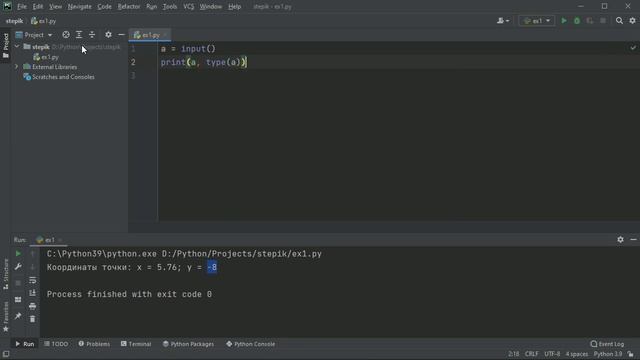Click inspection checkmark at editor top-right
The image size is (640, 360).
tap(633, 48)
